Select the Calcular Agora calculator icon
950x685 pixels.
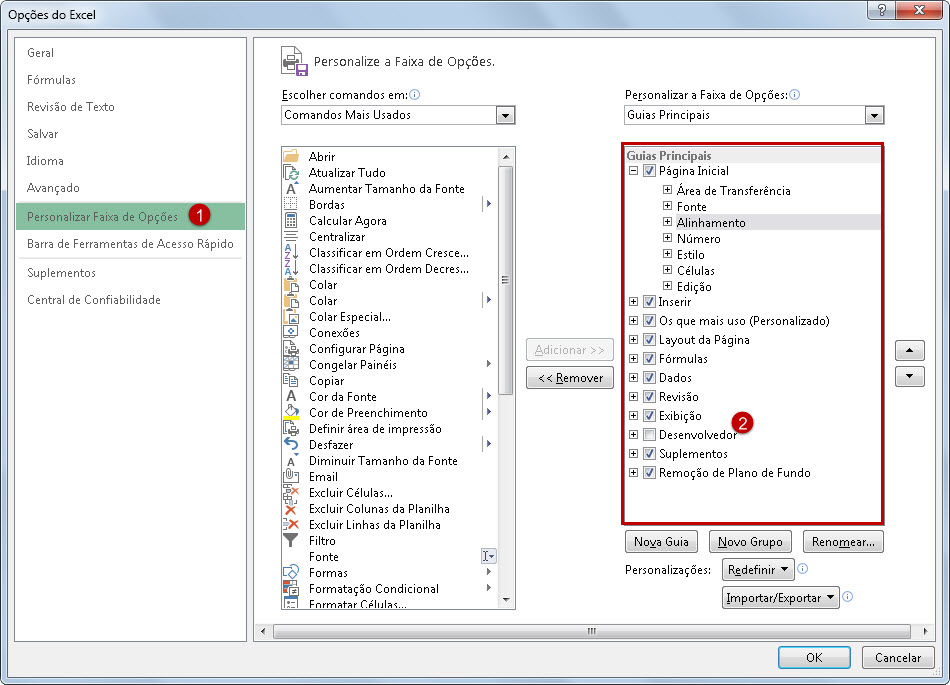291,221
